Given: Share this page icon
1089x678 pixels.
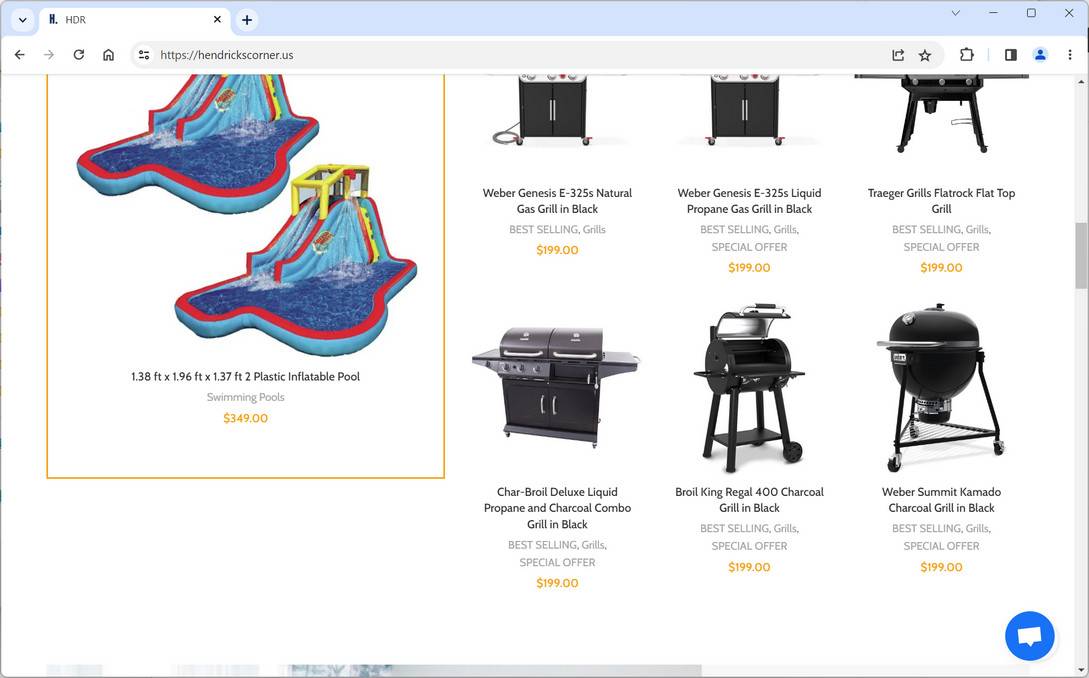Looking at the screenshot, I should (898, 55).
